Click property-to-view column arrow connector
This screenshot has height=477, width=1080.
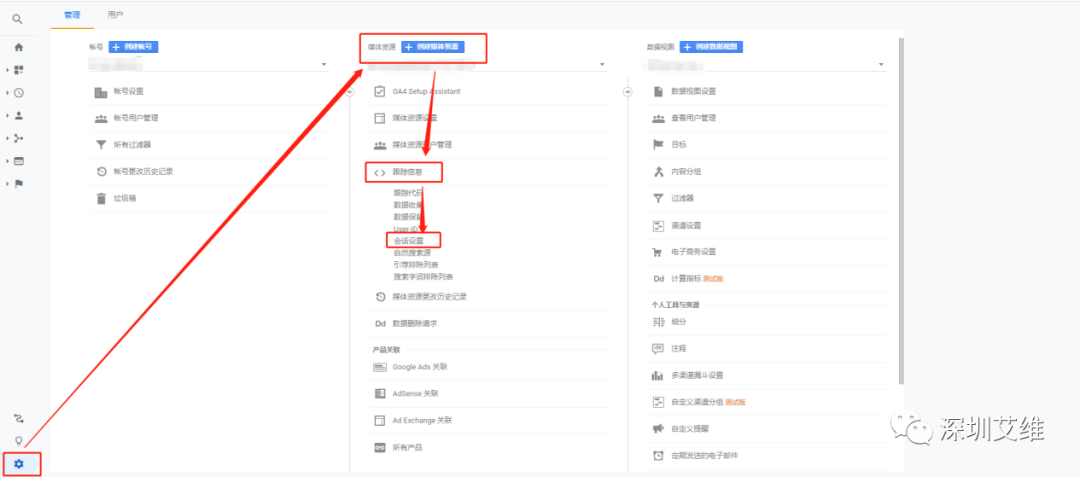(627, 92)
